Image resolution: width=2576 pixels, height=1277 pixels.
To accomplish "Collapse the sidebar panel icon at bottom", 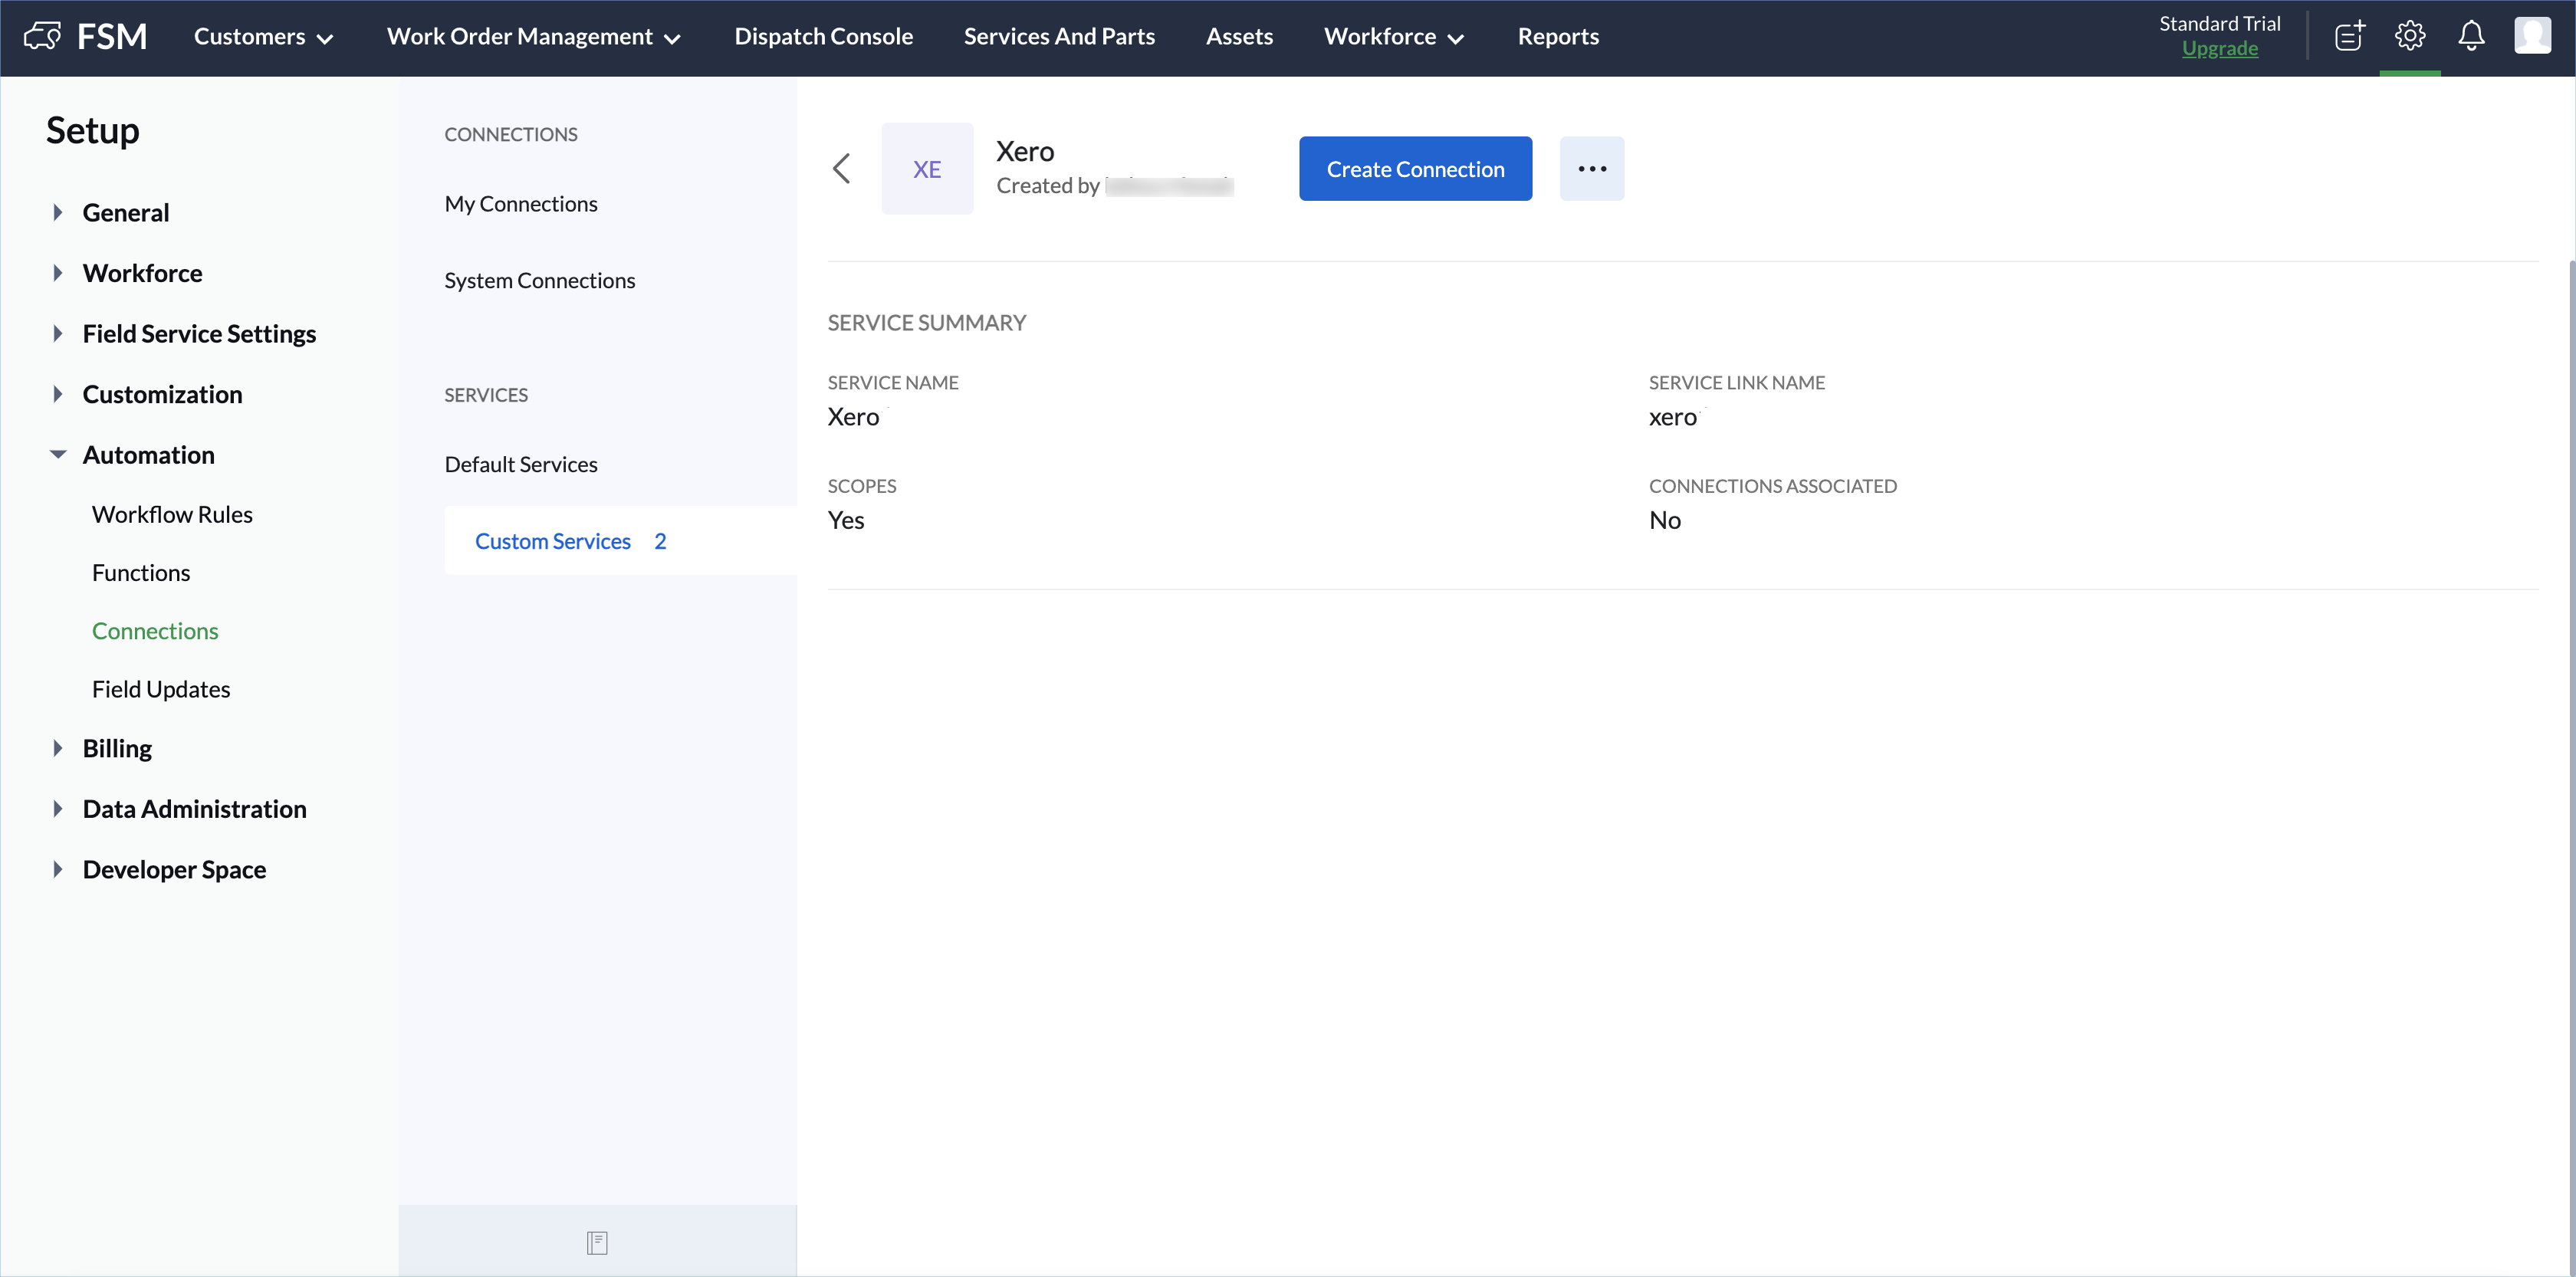I will (597, 1242).
